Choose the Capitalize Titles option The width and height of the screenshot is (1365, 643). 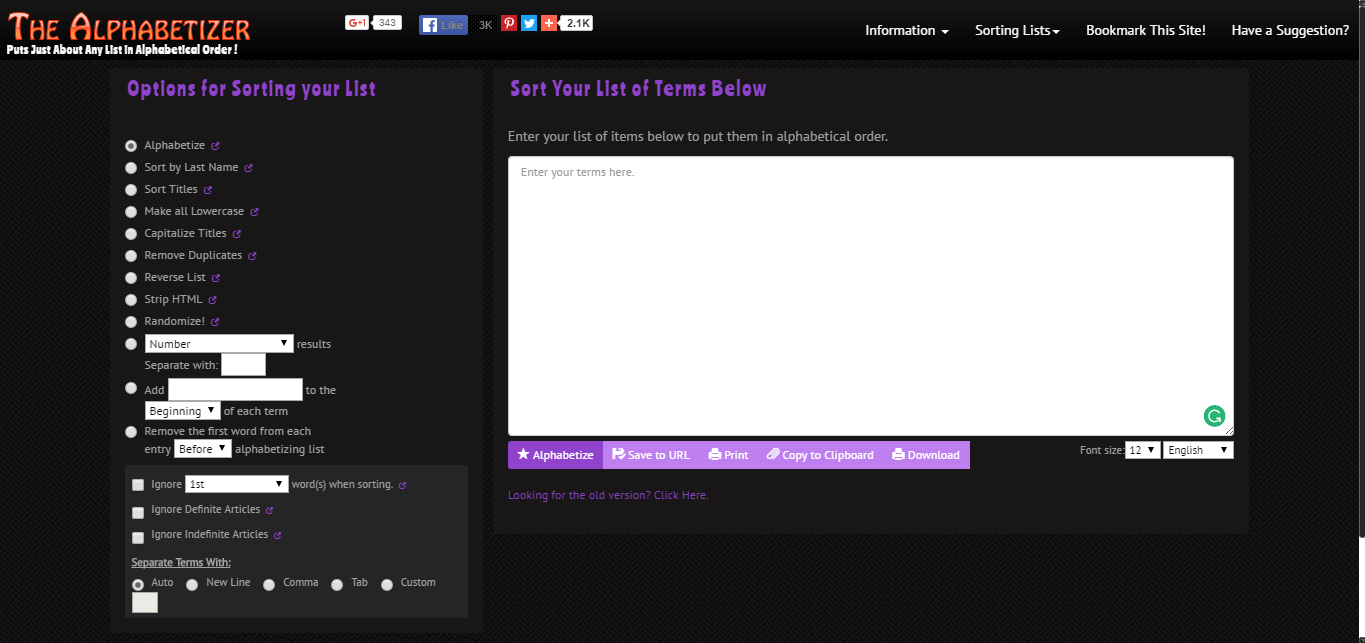coord(131,234)
